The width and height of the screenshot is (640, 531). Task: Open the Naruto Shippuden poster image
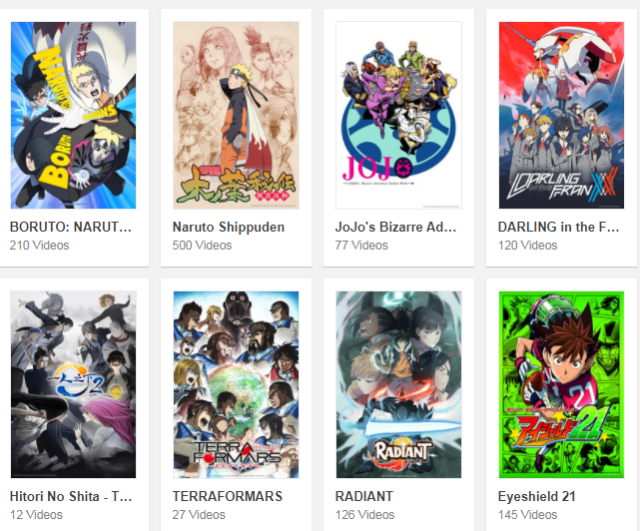pos(236,115)
